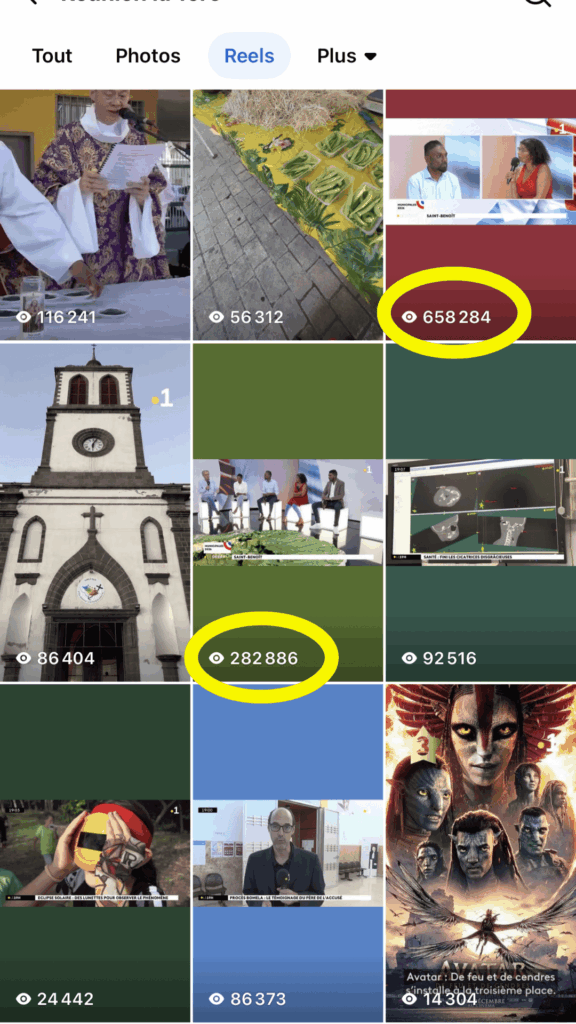Select the Reels tab
Viewport: 576px width, 1024px height.
tap(249, 56)
